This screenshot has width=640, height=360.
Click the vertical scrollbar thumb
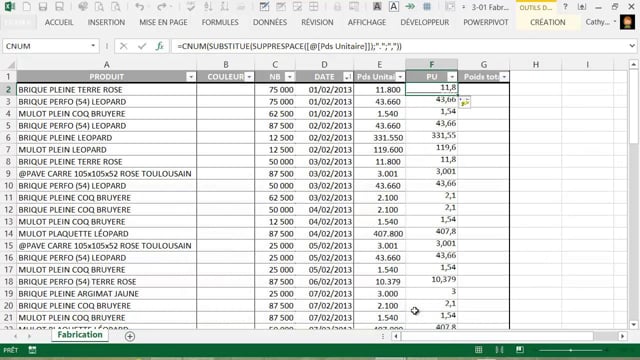click(x=633, y=107)
